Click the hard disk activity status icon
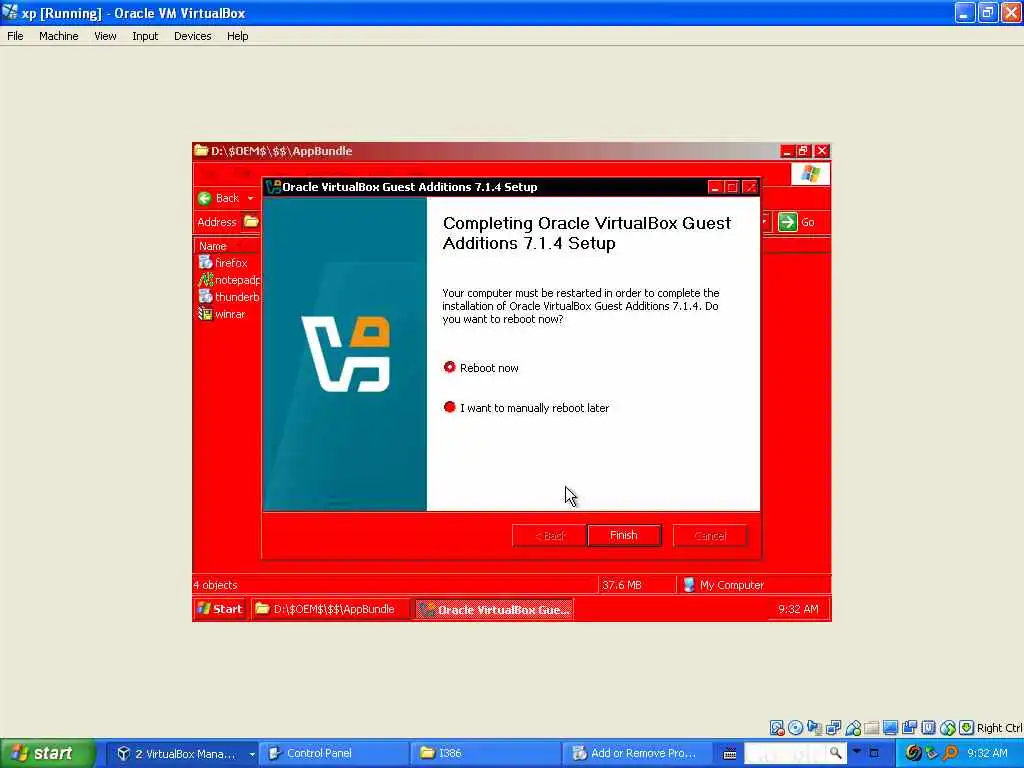This screenshot has width=1024, height=768. click(776, 728)
